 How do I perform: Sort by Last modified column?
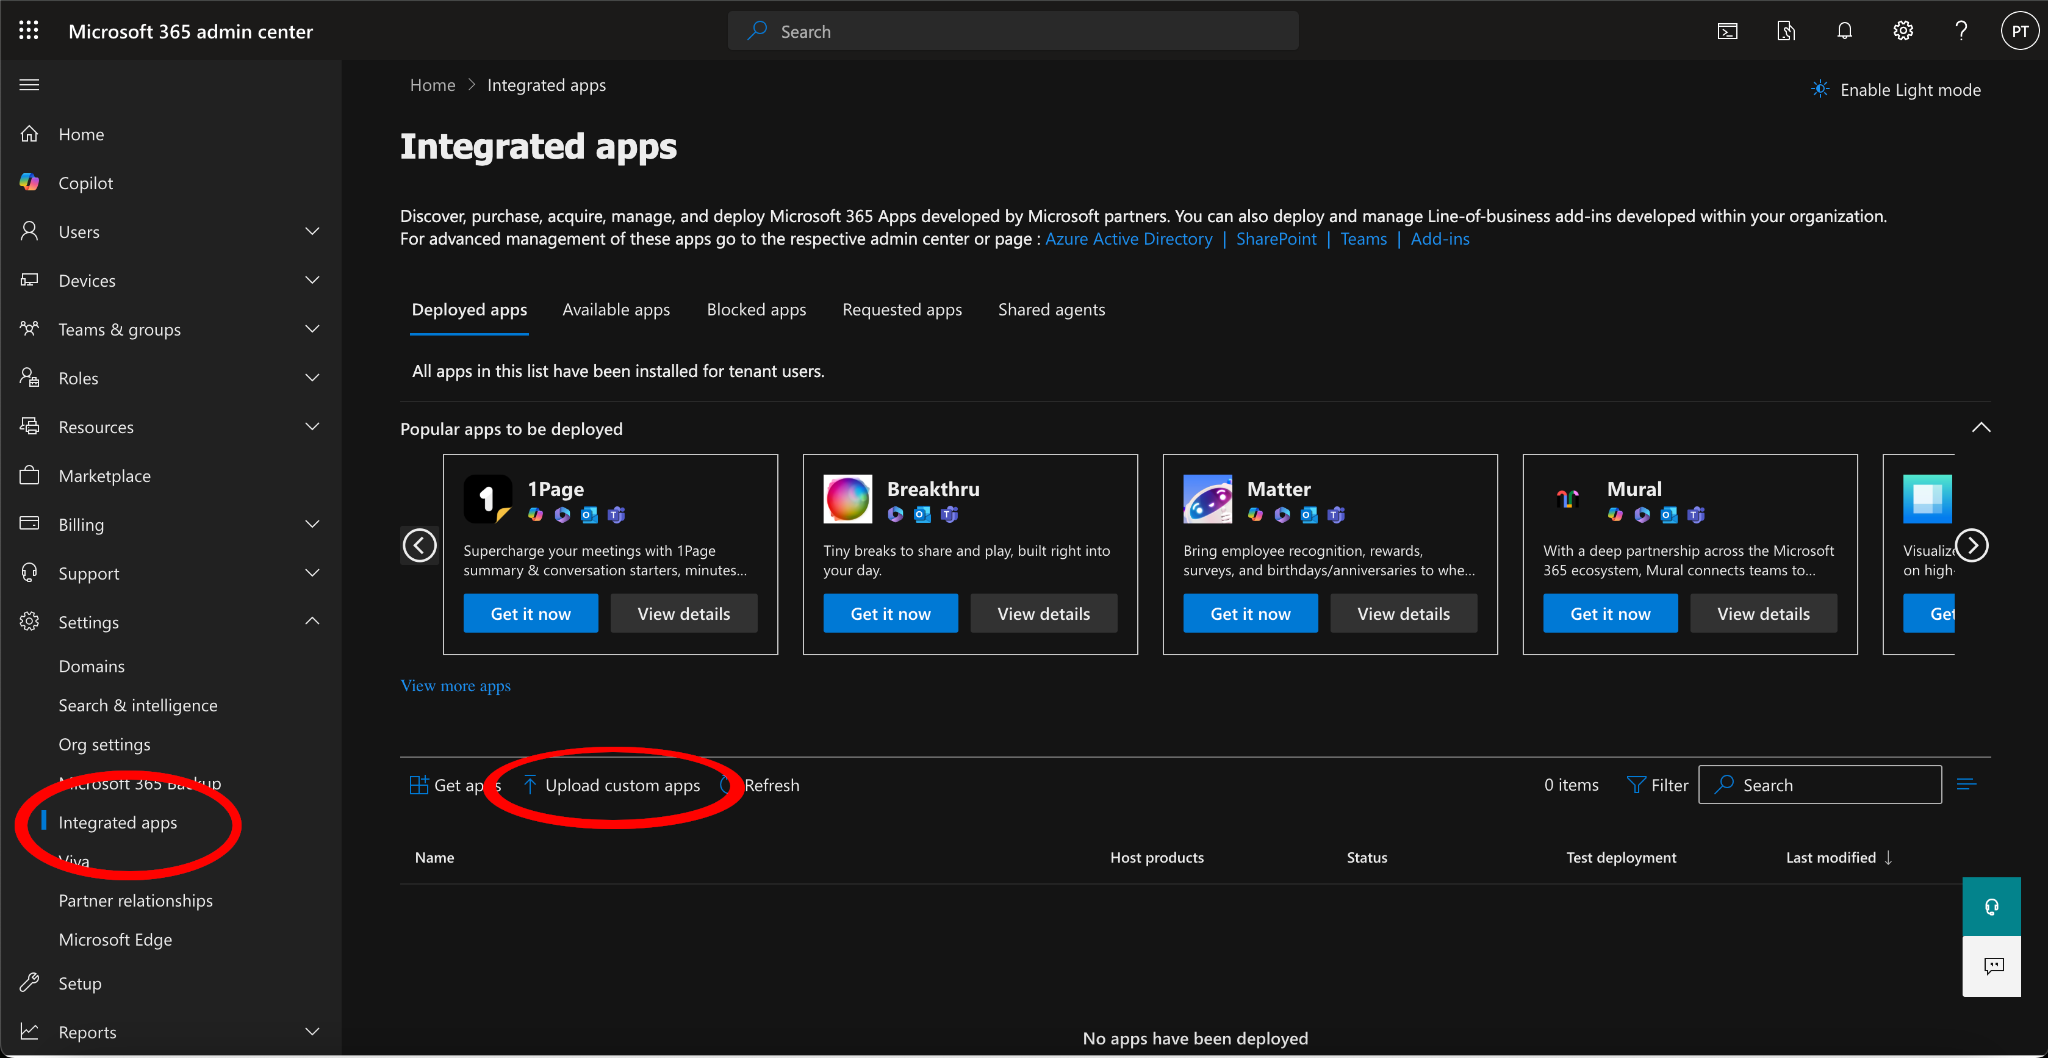click(1839, 858)
